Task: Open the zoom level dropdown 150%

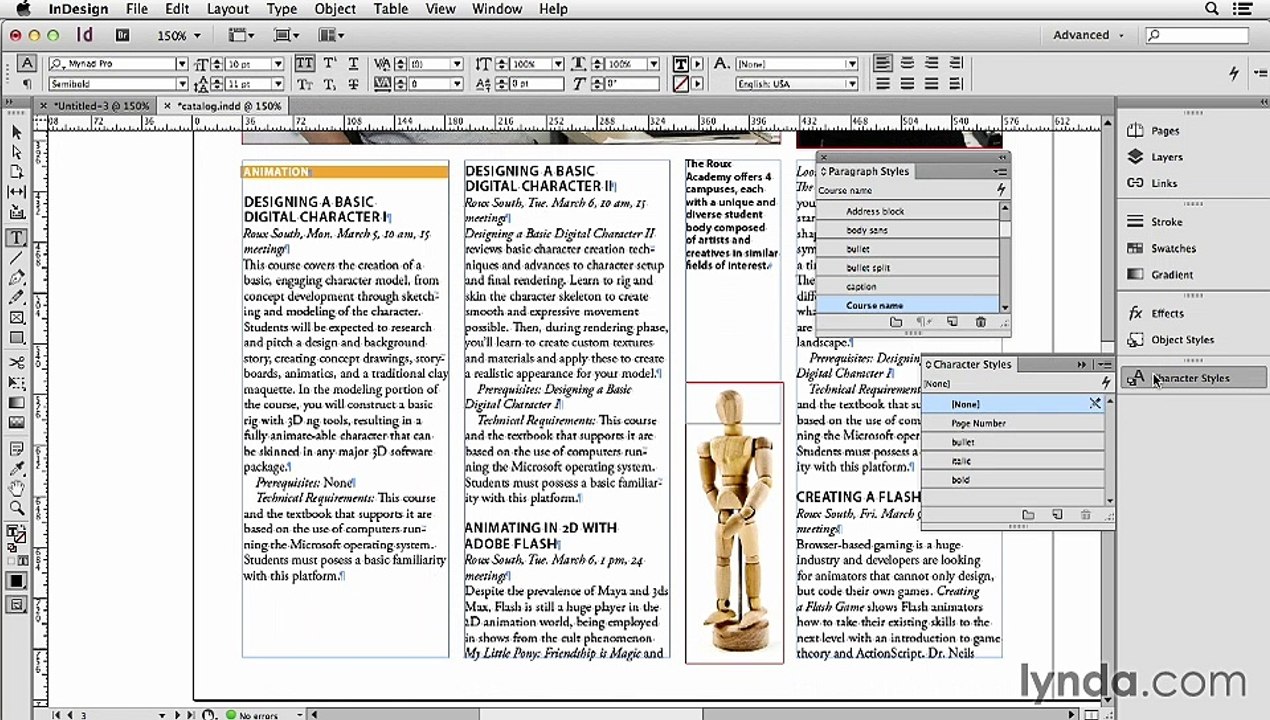Action: pos(196,35)
